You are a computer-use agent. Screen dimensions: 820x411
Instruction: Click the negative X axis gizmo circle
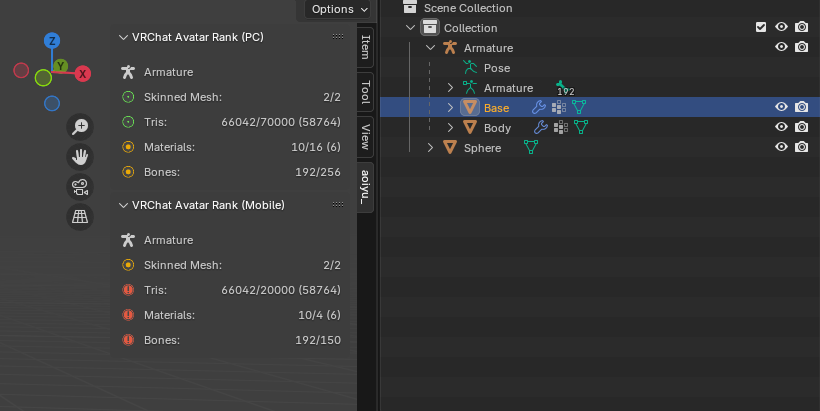(x=21, y=70)
